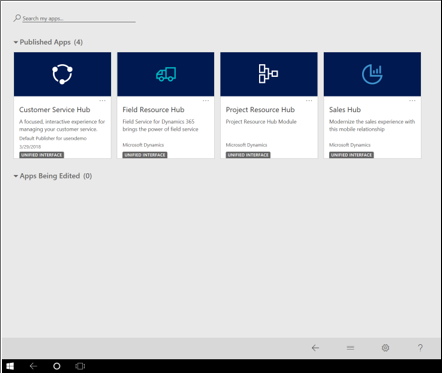Select the Project Resource Hub title

(260, 110)
